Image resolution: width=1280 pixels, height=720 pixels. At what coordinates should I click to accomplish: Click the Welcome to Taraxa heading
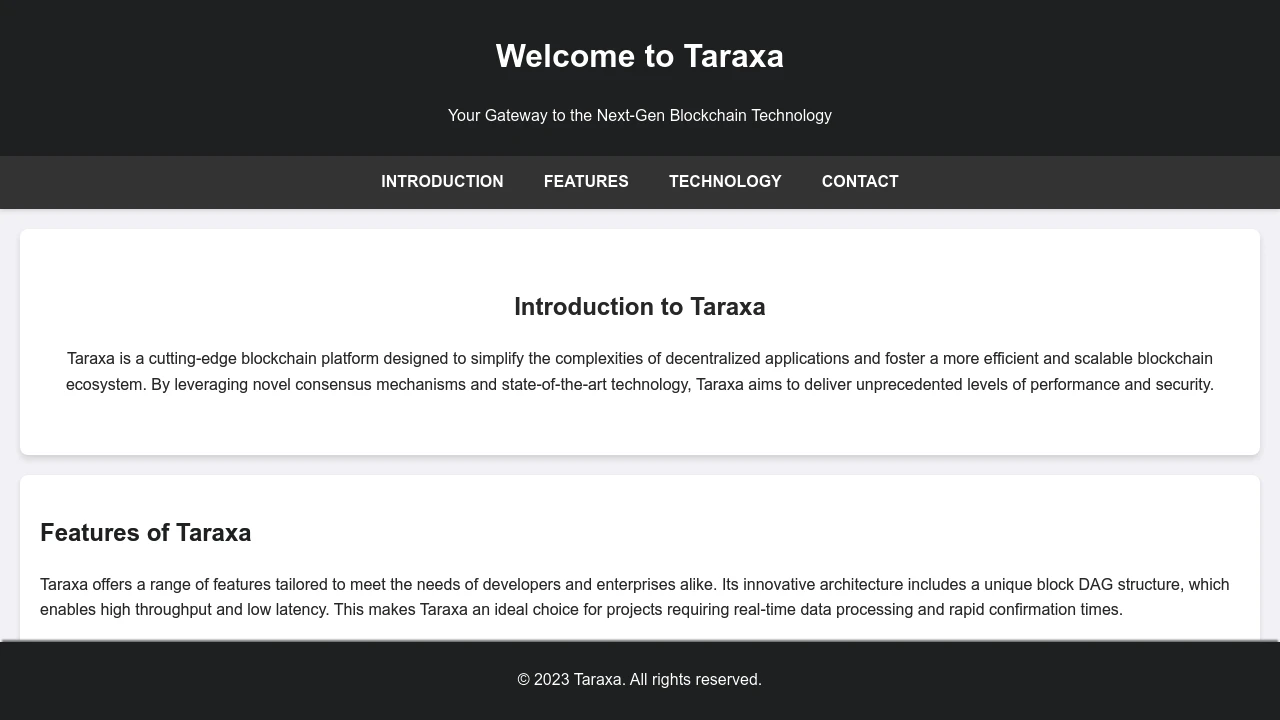[x=640, y=56]
